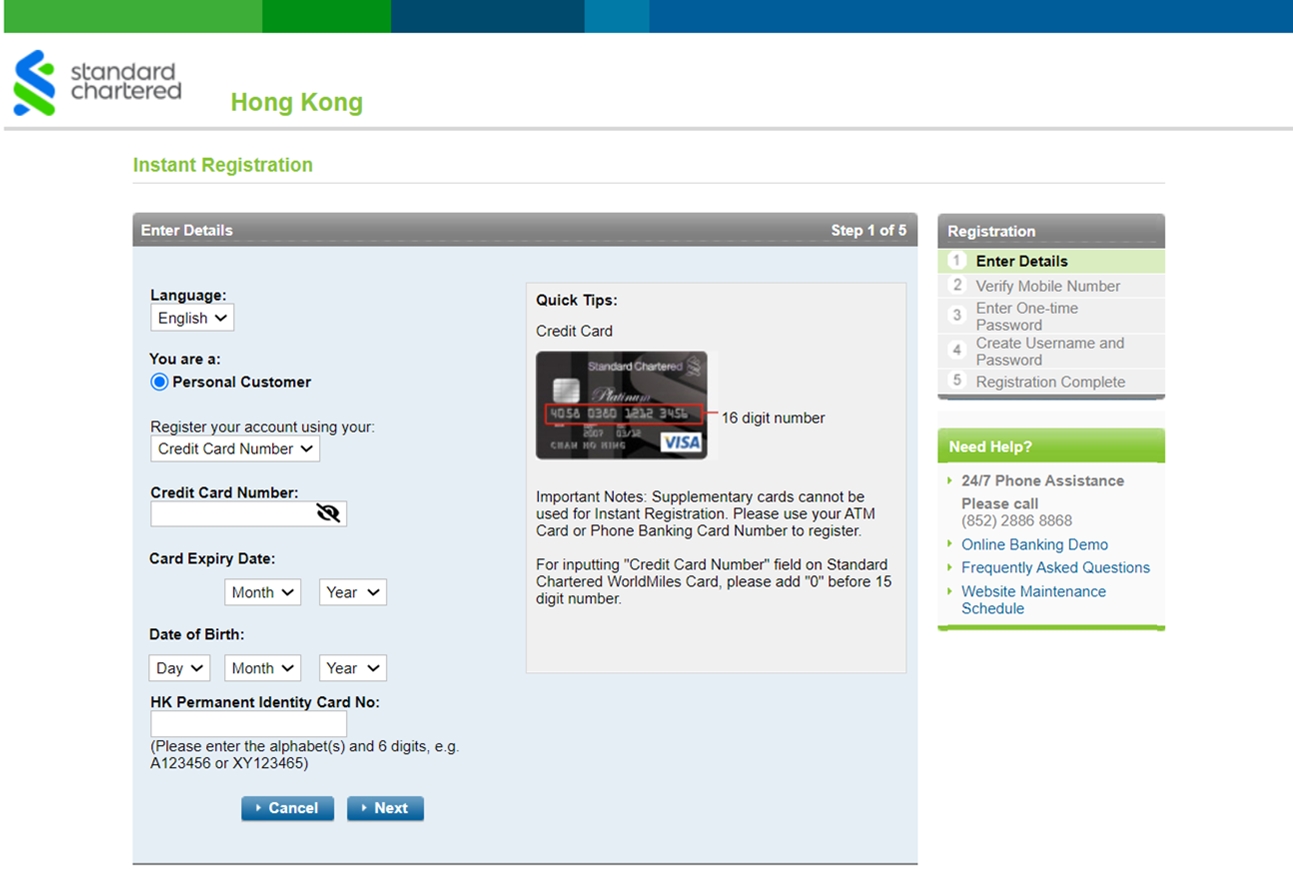This screenshot has width=1293, height=885.
Task: Select the Personal Customer radio button
Action: (x=159, y=382)
